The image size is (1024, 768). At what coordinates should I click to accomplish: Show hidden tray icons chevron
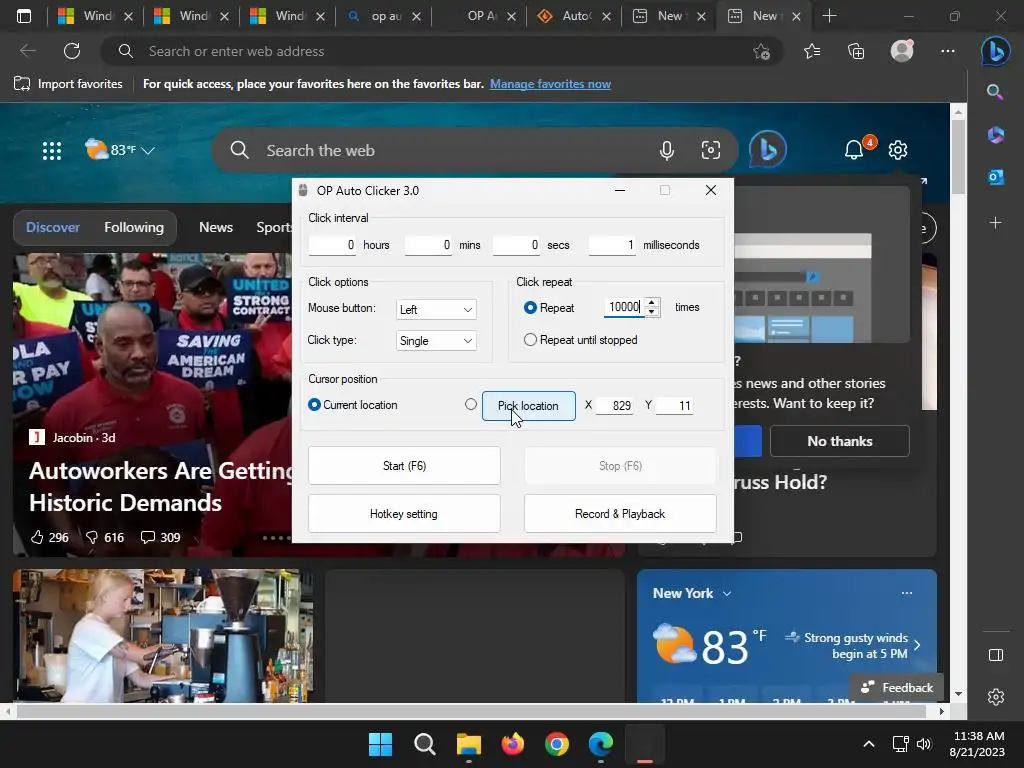(869, 744)
